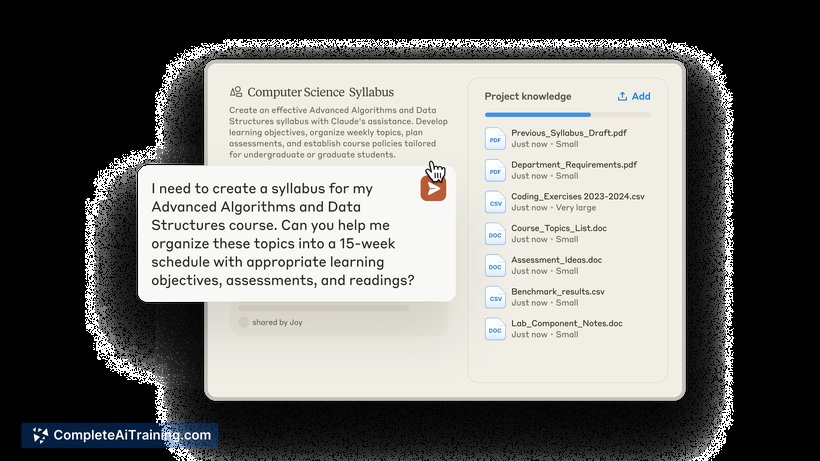Open the Benchmark_results.csv file icon

(495, 297)
